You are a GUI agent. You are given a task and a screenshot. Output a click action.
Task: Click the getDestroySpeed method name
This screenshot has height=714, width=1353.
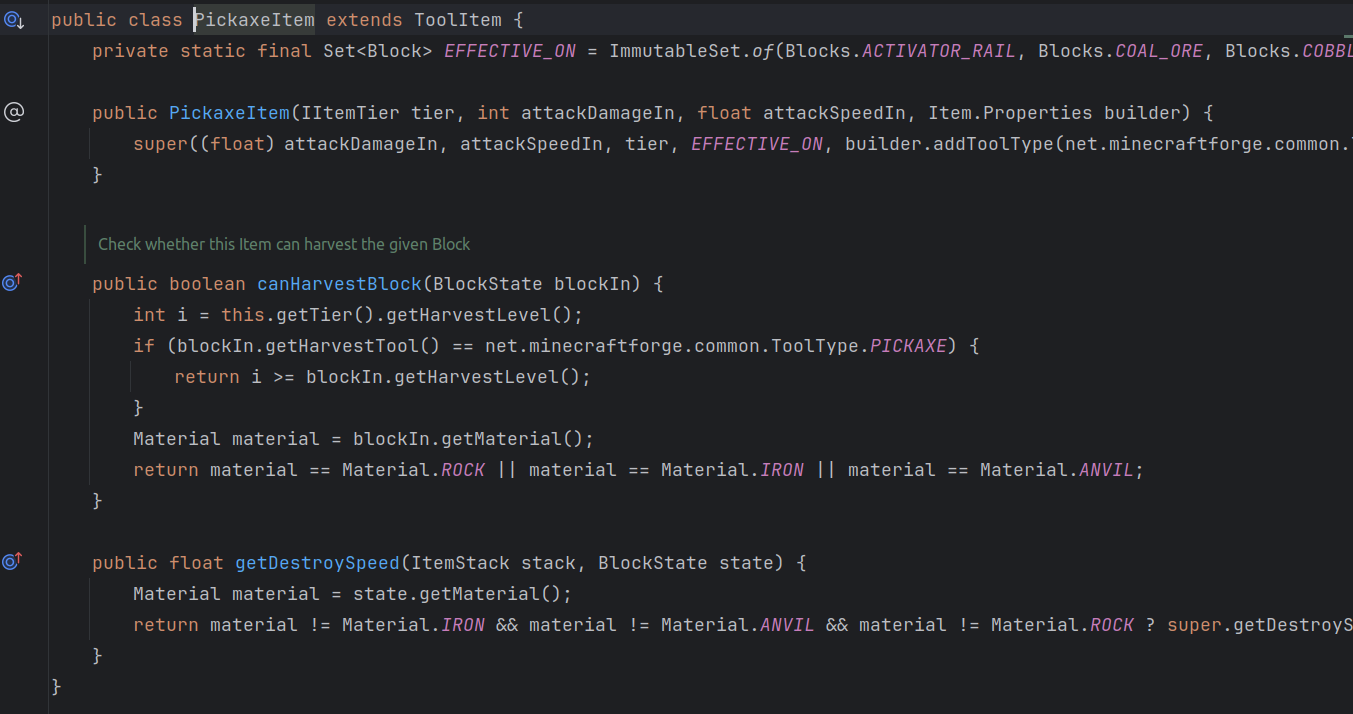pyautogui.click(x=317, y=563)
